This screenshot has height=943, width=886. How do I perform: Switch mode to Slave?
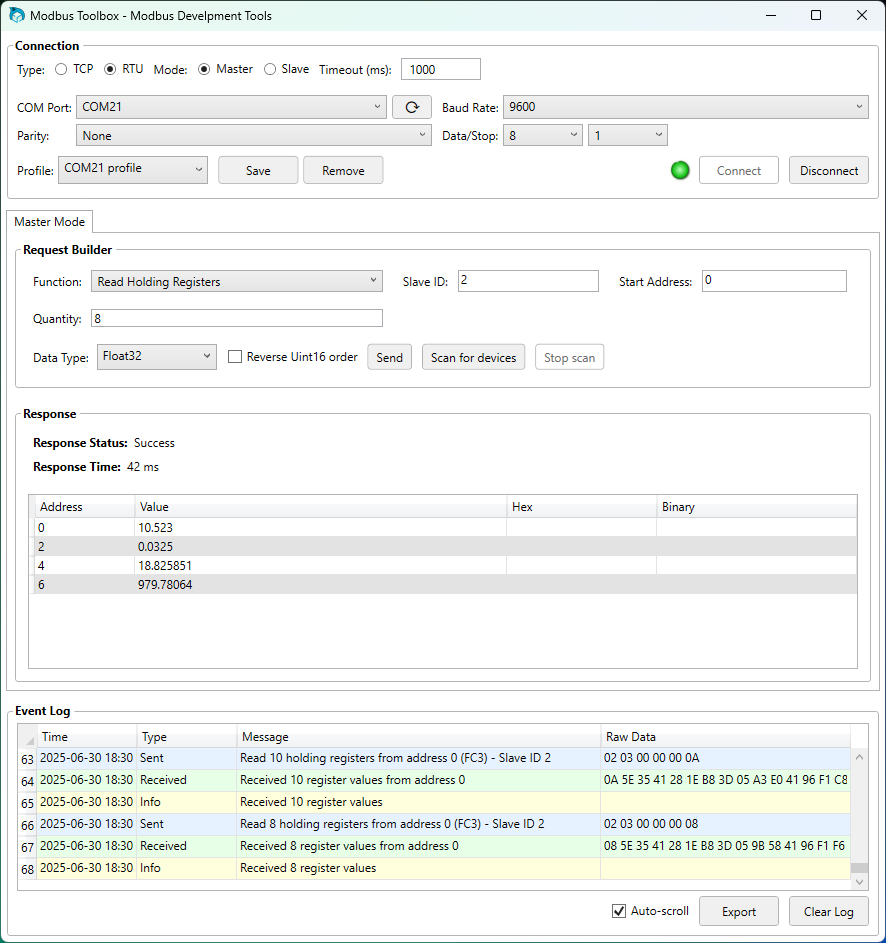(269, 69)
